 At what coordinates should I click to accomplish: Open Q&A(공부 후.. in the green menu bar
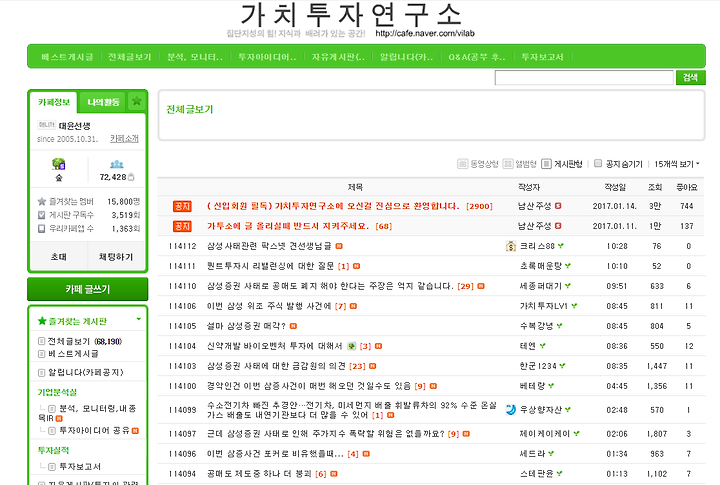477,57
